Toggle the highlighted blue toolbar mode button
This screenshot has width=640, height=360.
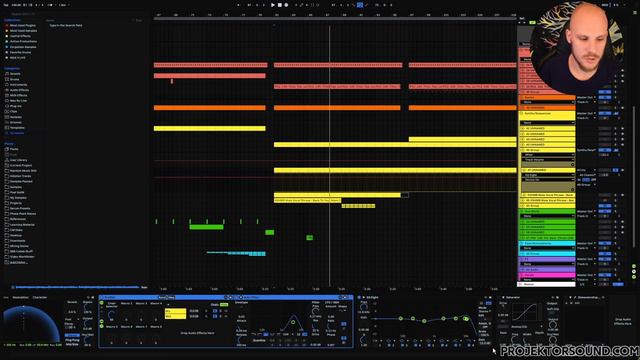[360, 5]
